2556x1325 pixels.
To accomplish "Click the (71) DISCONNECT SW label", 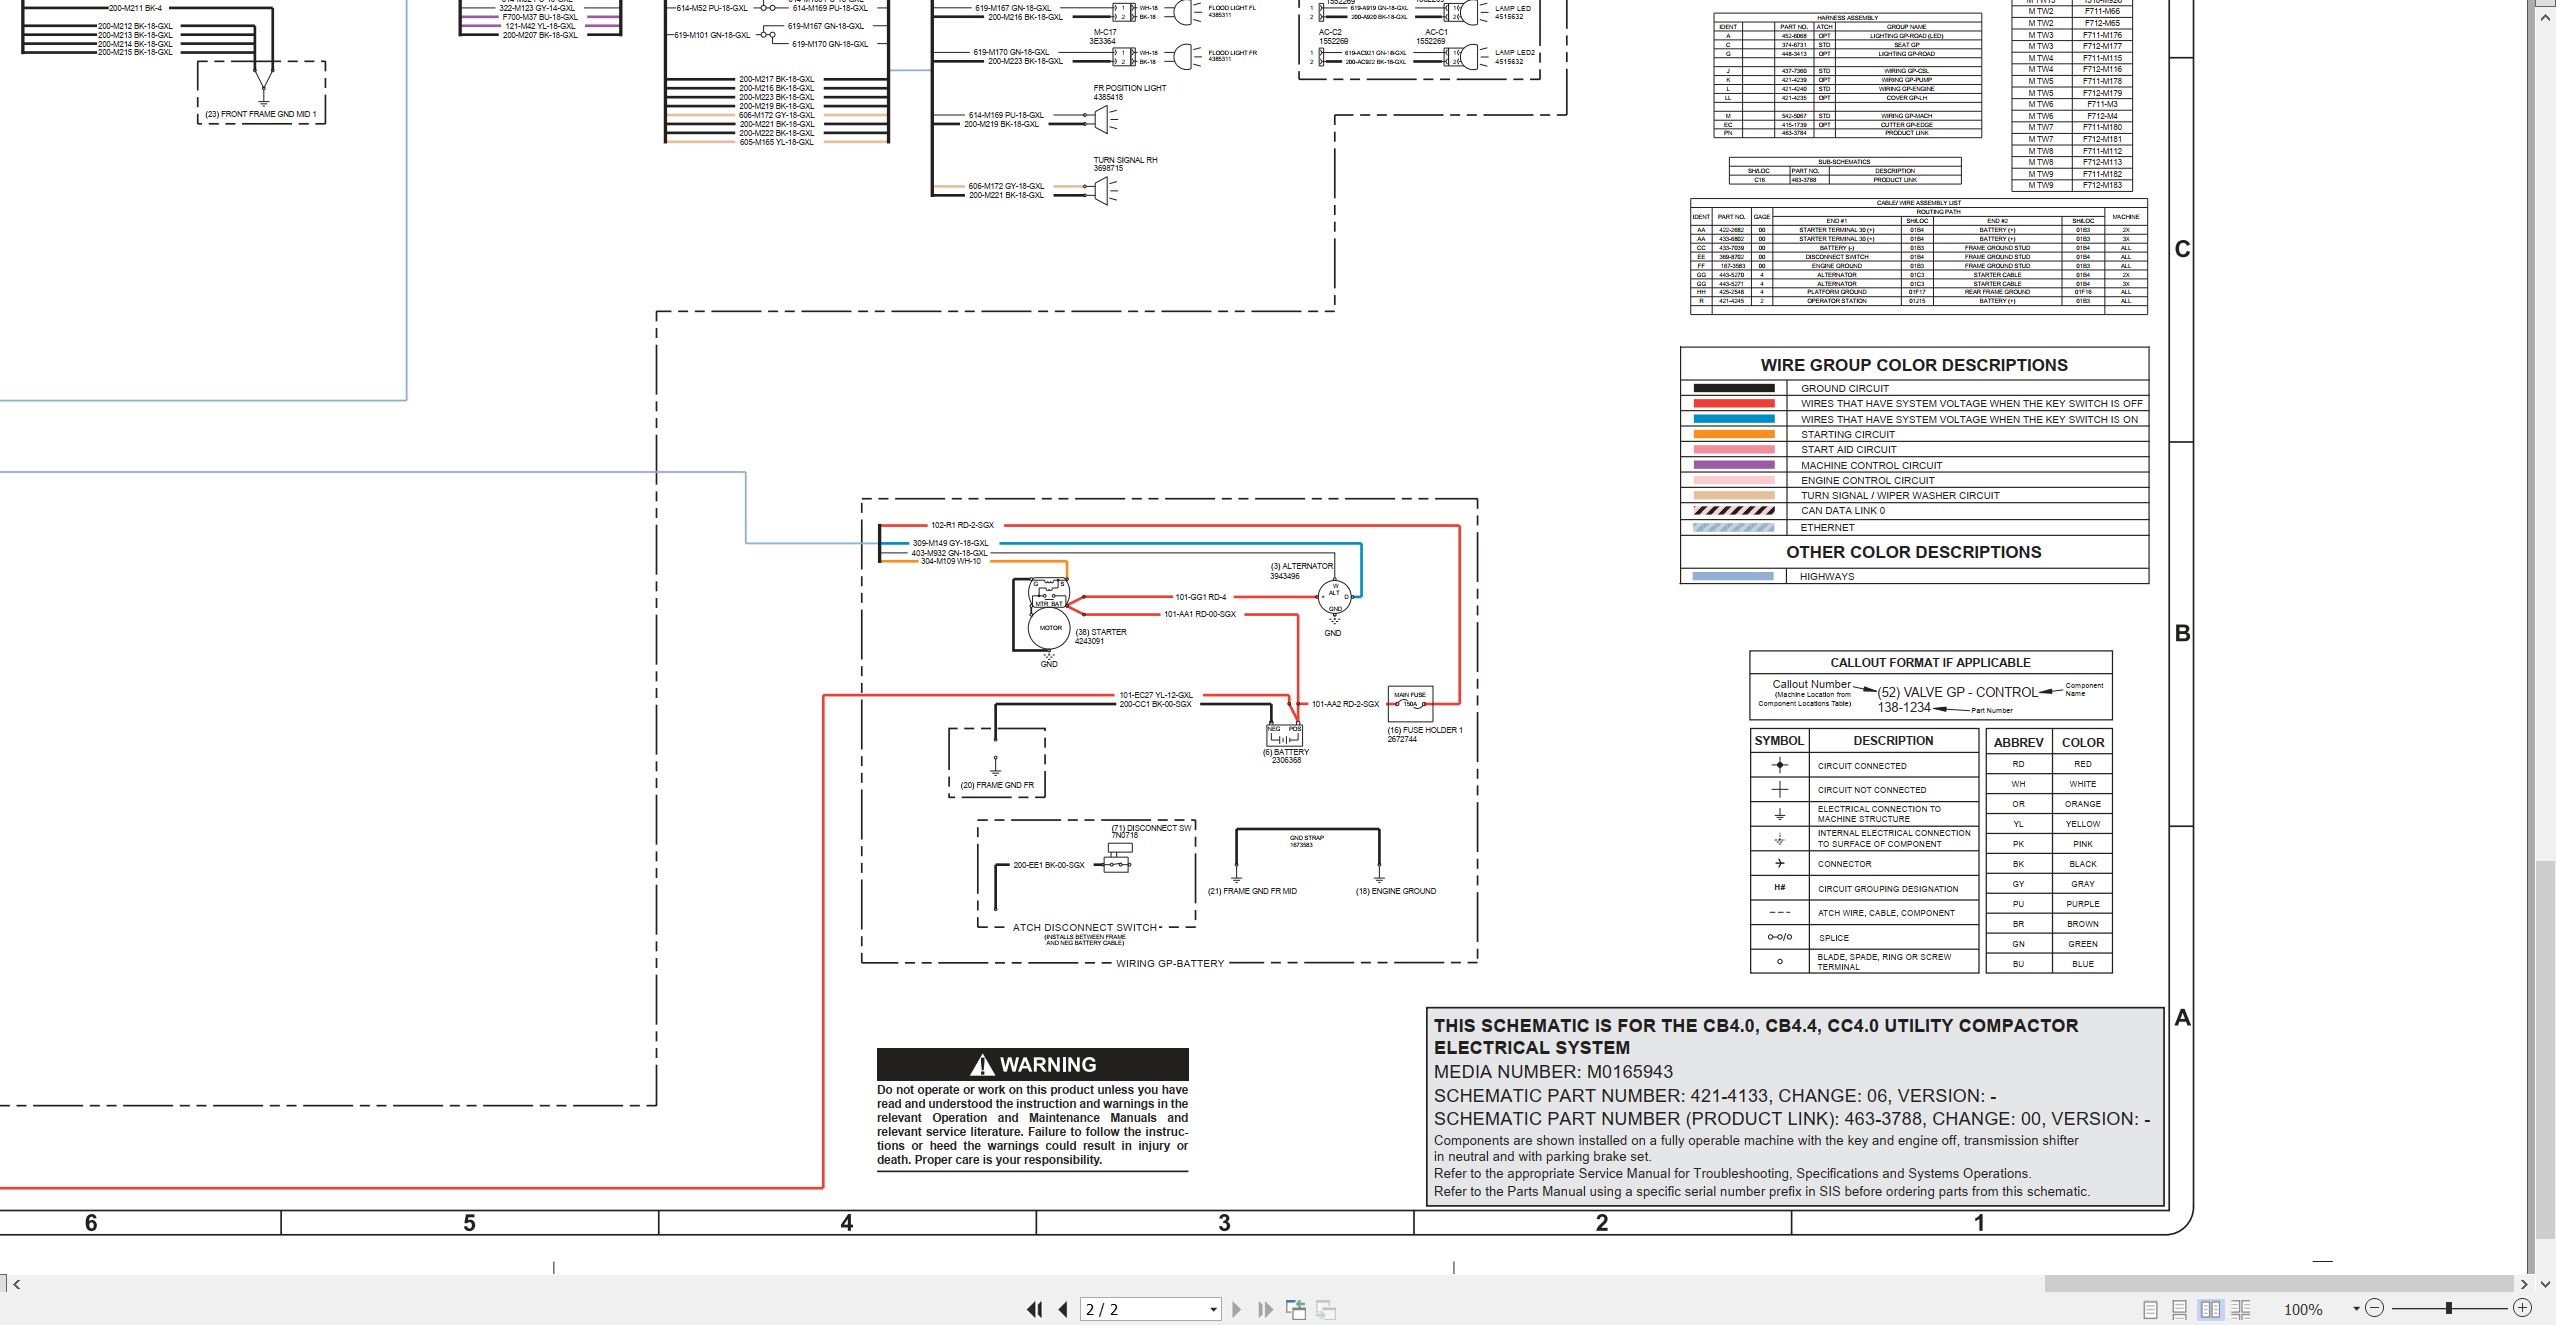I will 1152,828.
